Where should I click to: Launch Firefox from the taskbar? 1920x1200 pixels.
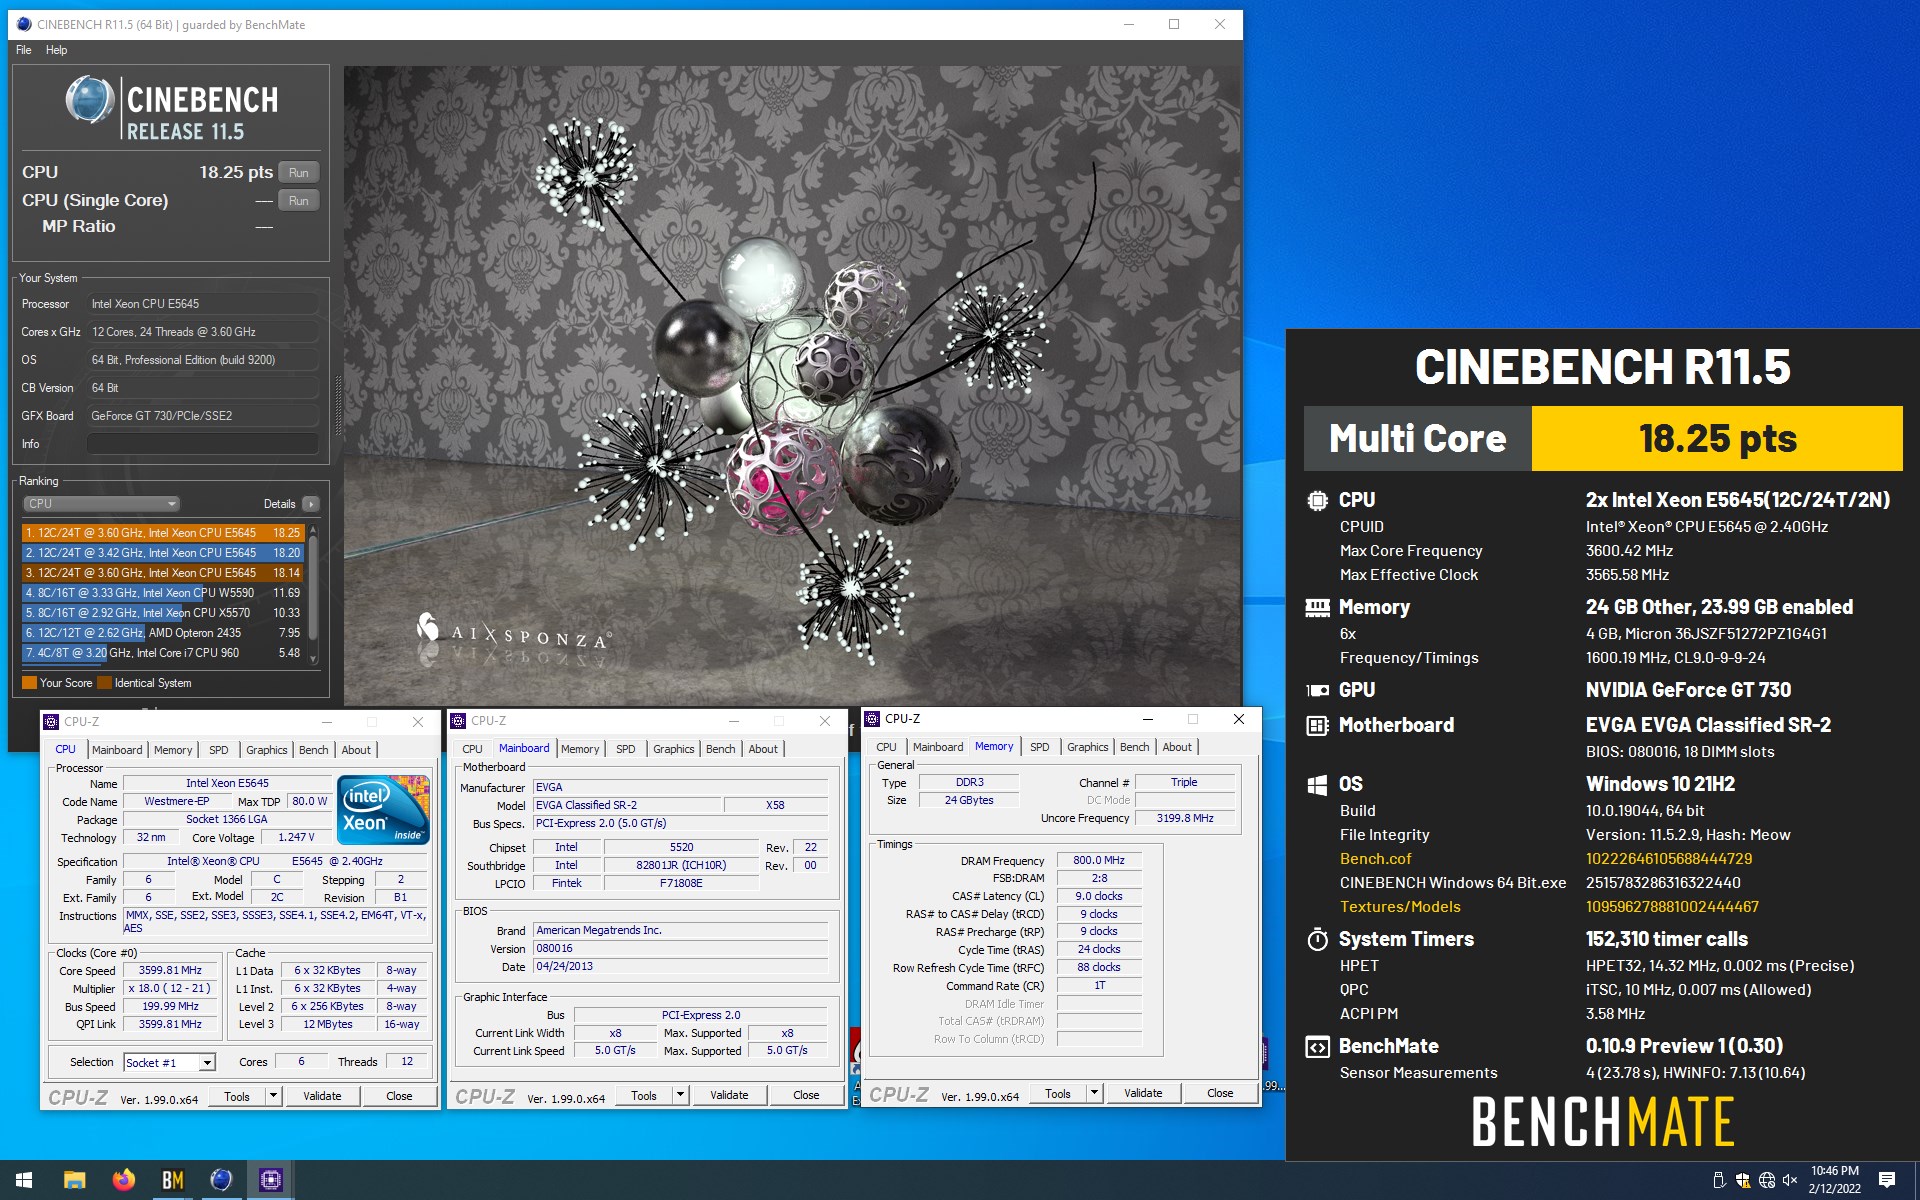[124, 1180]
